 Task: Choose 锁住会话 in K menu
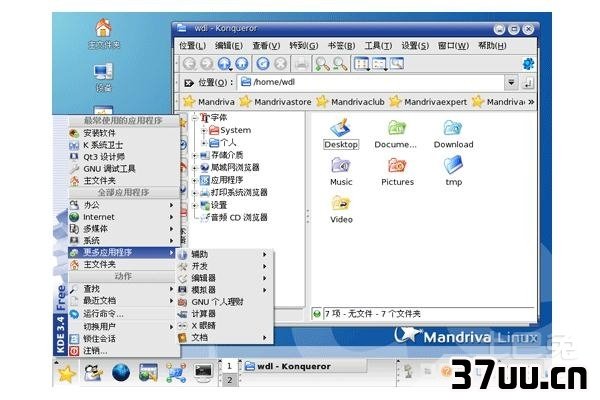click(x=122, y=339)
